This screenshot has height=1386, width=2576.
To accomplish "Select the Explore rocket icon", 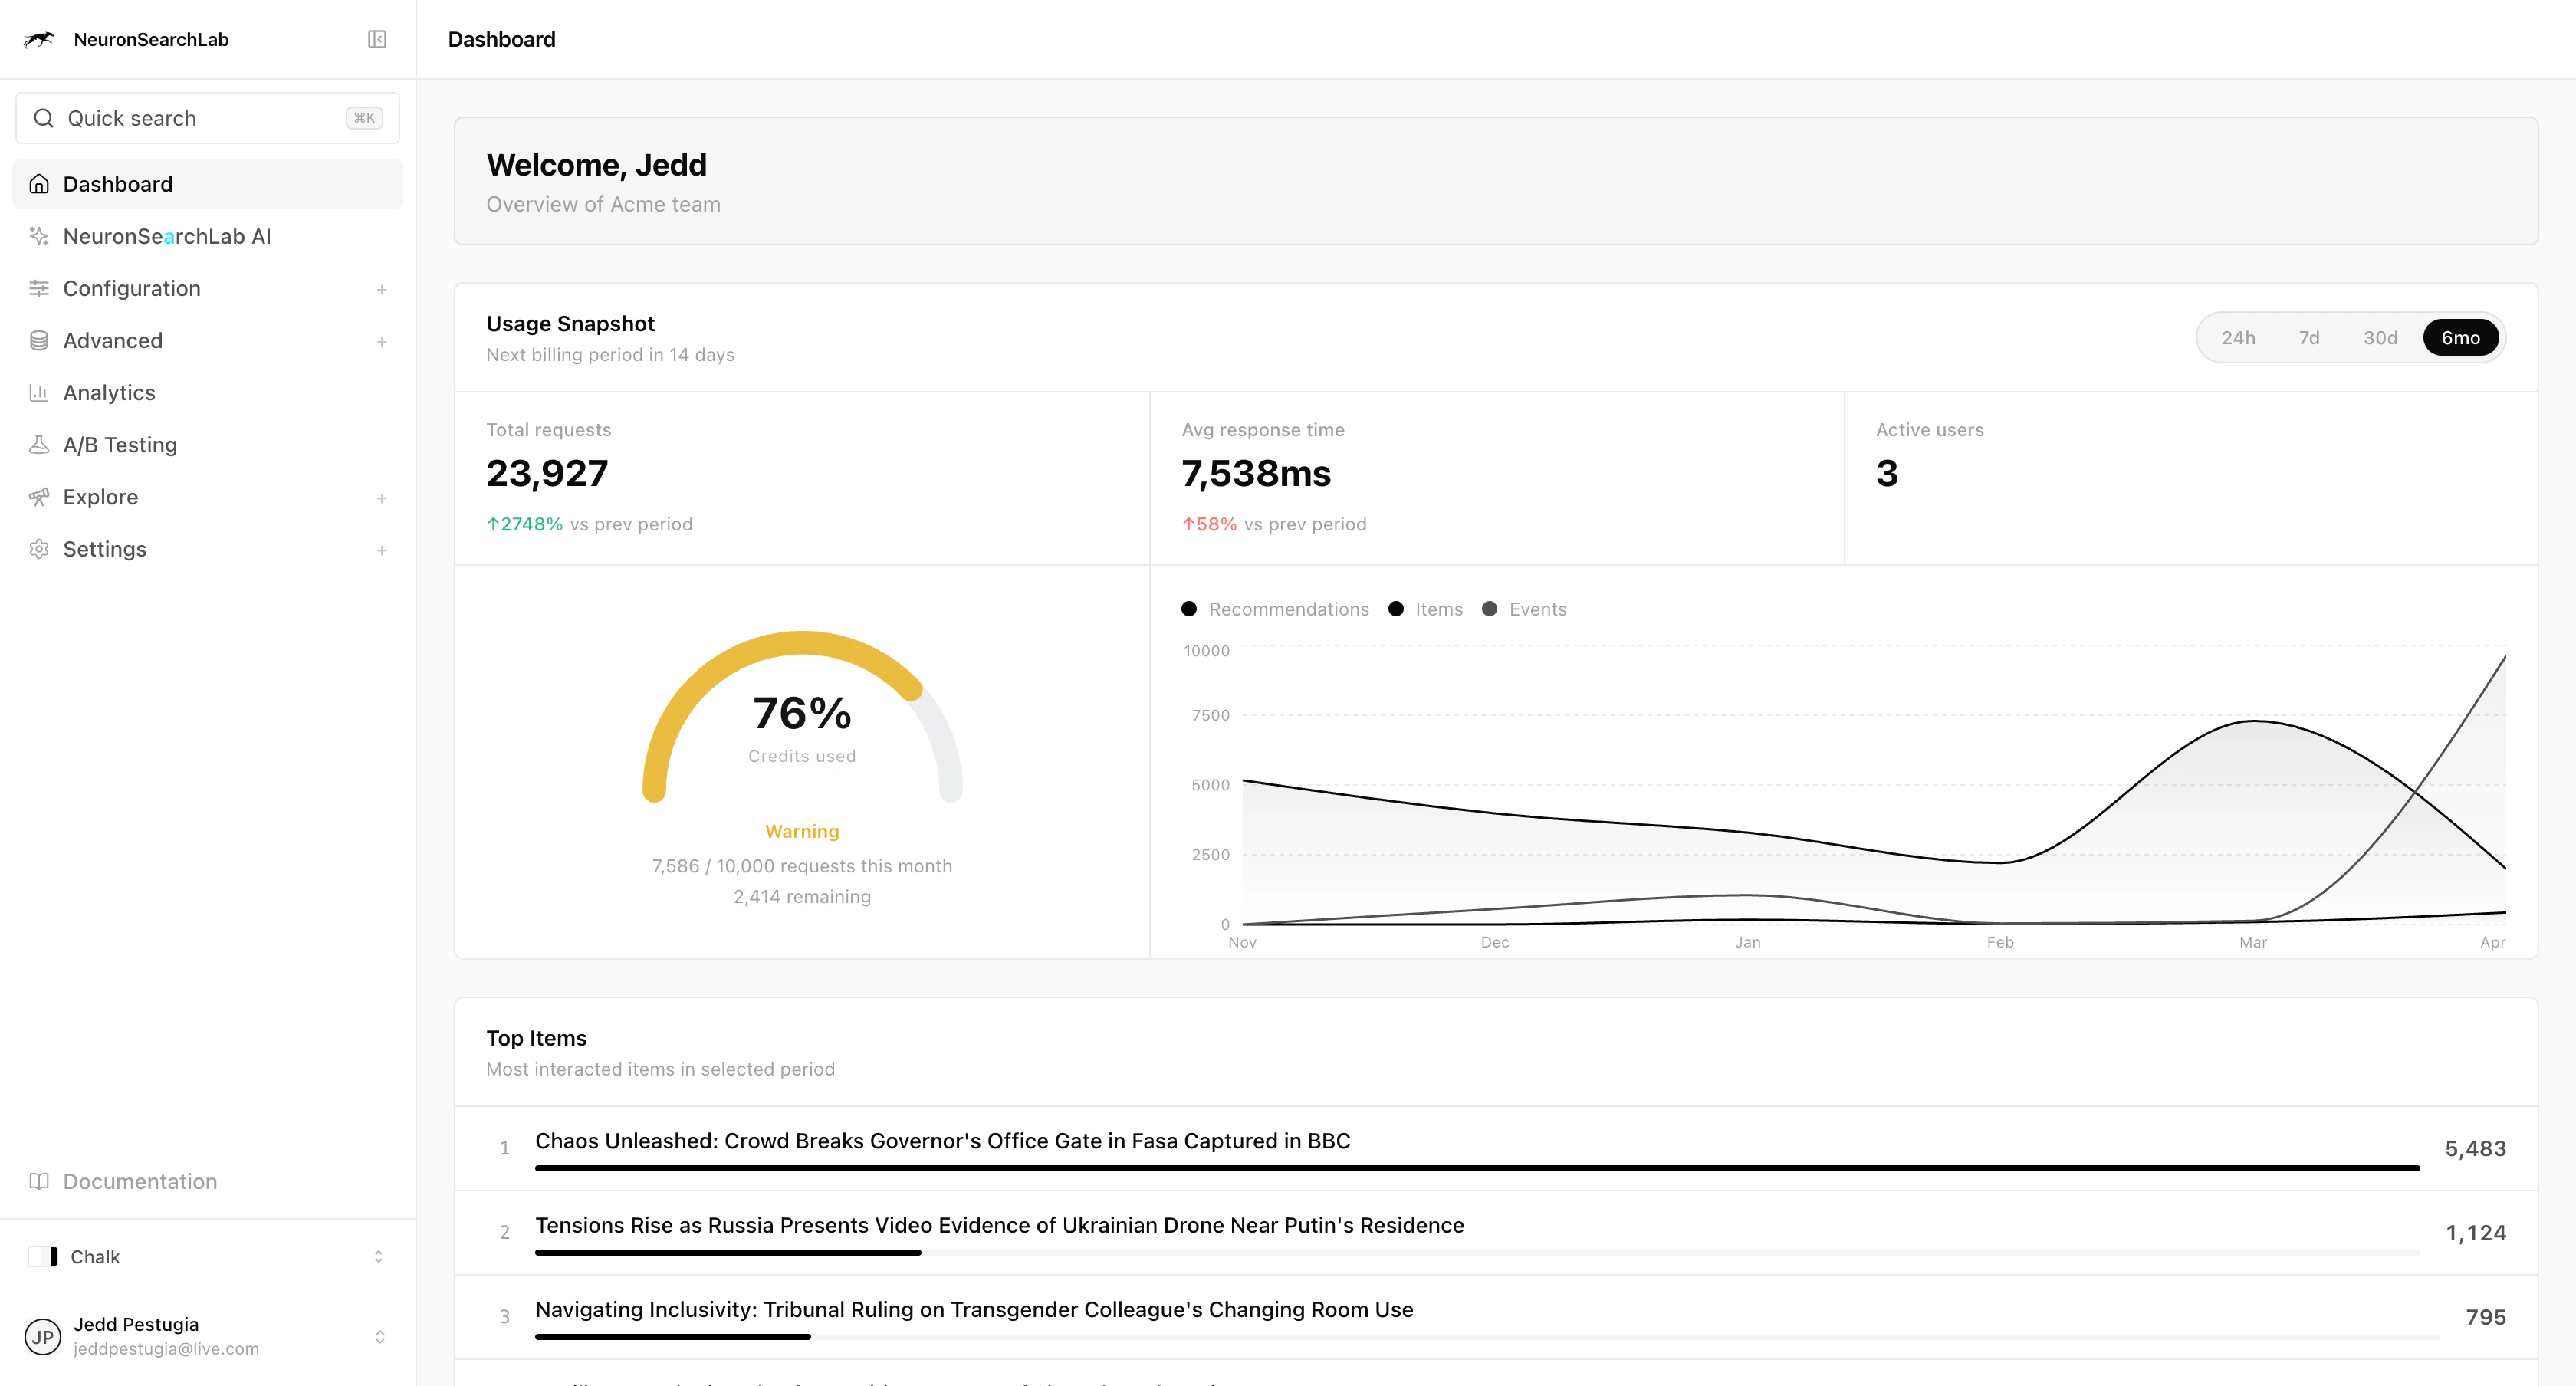I will [x=39, y=496].
